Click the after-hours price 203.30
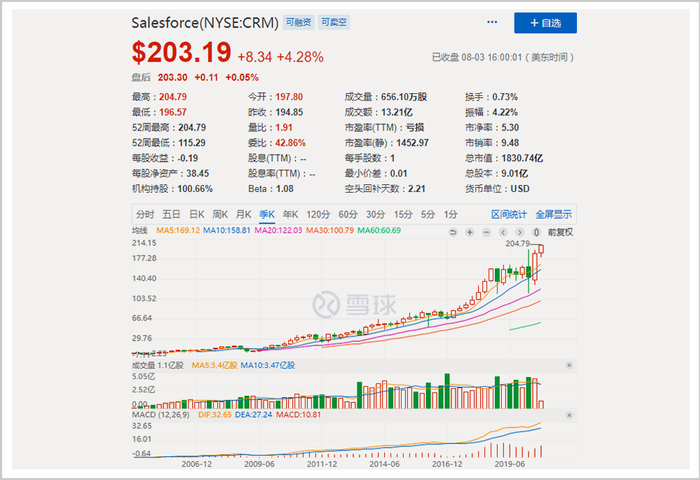This screenshot has width=700, height=480. [172, 77]
